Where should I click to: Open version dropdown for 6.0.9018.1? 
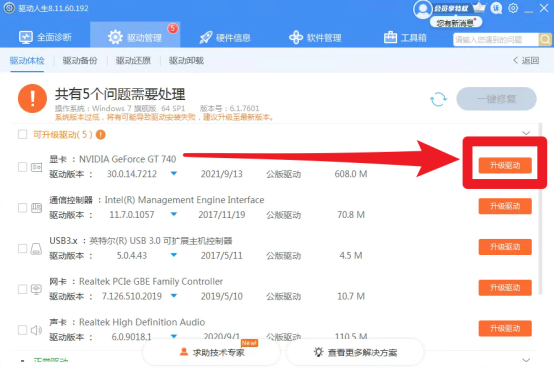pyautogui.click(x=174, y=336)
